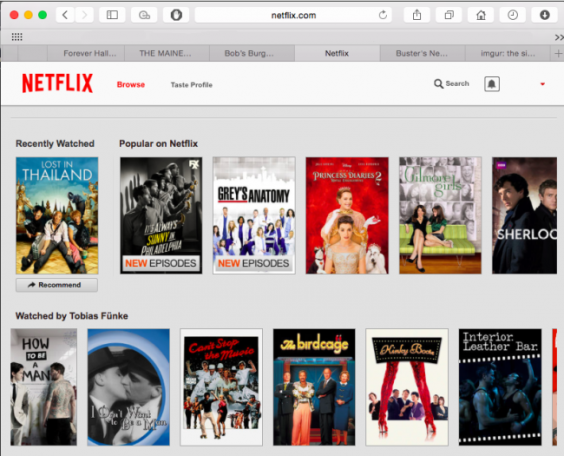This screenshot has height=456, width=564.
Task: Open I Don't Want to Be a Man poster
Action: click(128, 387)
